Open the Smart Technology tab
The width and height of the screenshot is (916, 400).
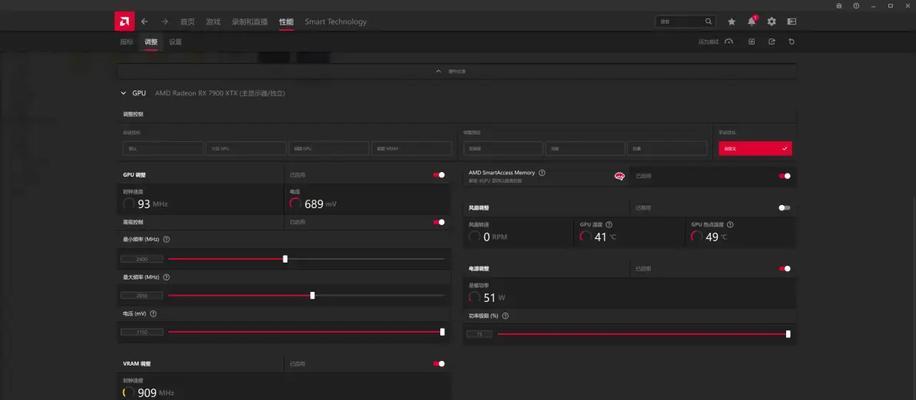(x=335, y=22)
